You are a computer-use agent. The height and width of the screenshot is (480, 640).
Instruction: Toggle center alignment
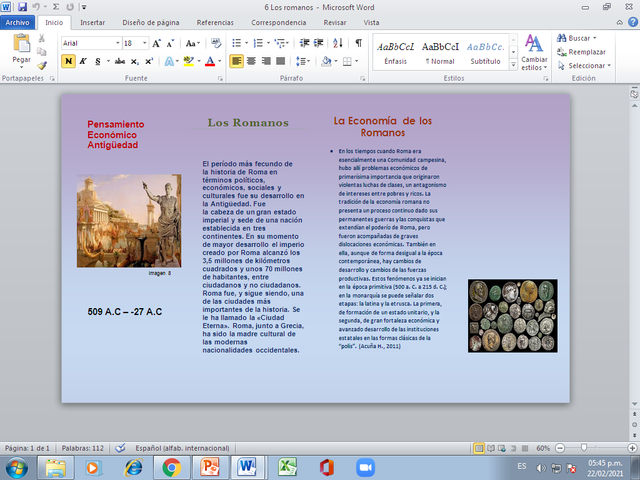click(x=251, y=61)
